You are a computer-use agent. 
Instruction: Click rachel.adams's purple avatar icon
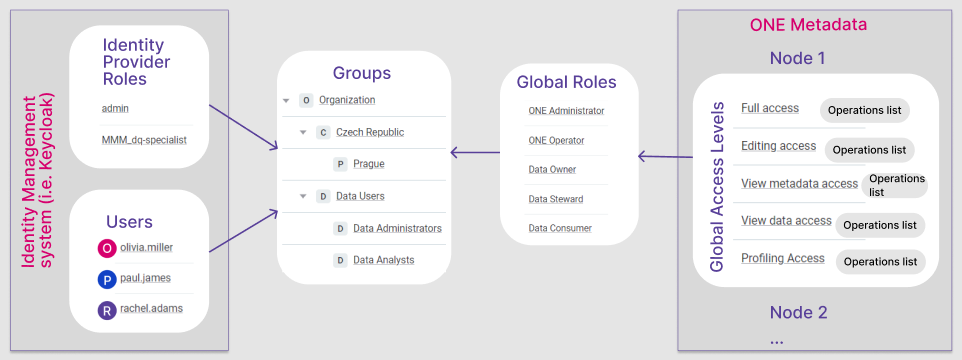107,310
